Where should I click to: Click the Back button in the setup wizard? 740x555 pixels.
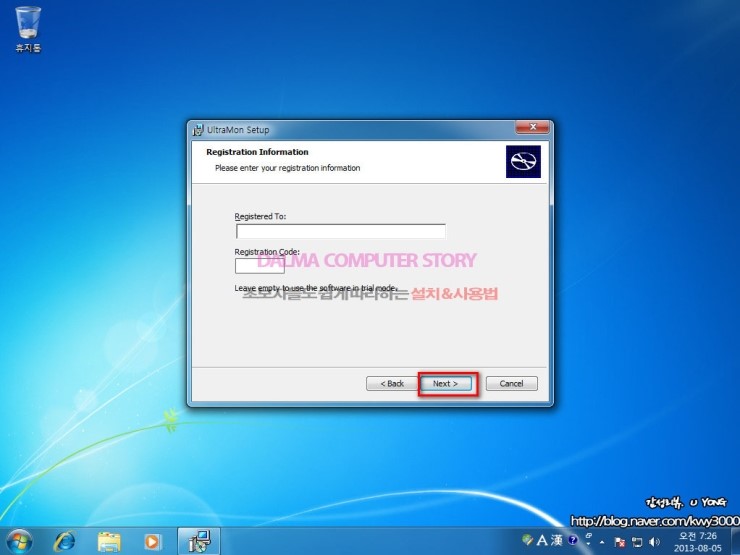tap(391, 383)
